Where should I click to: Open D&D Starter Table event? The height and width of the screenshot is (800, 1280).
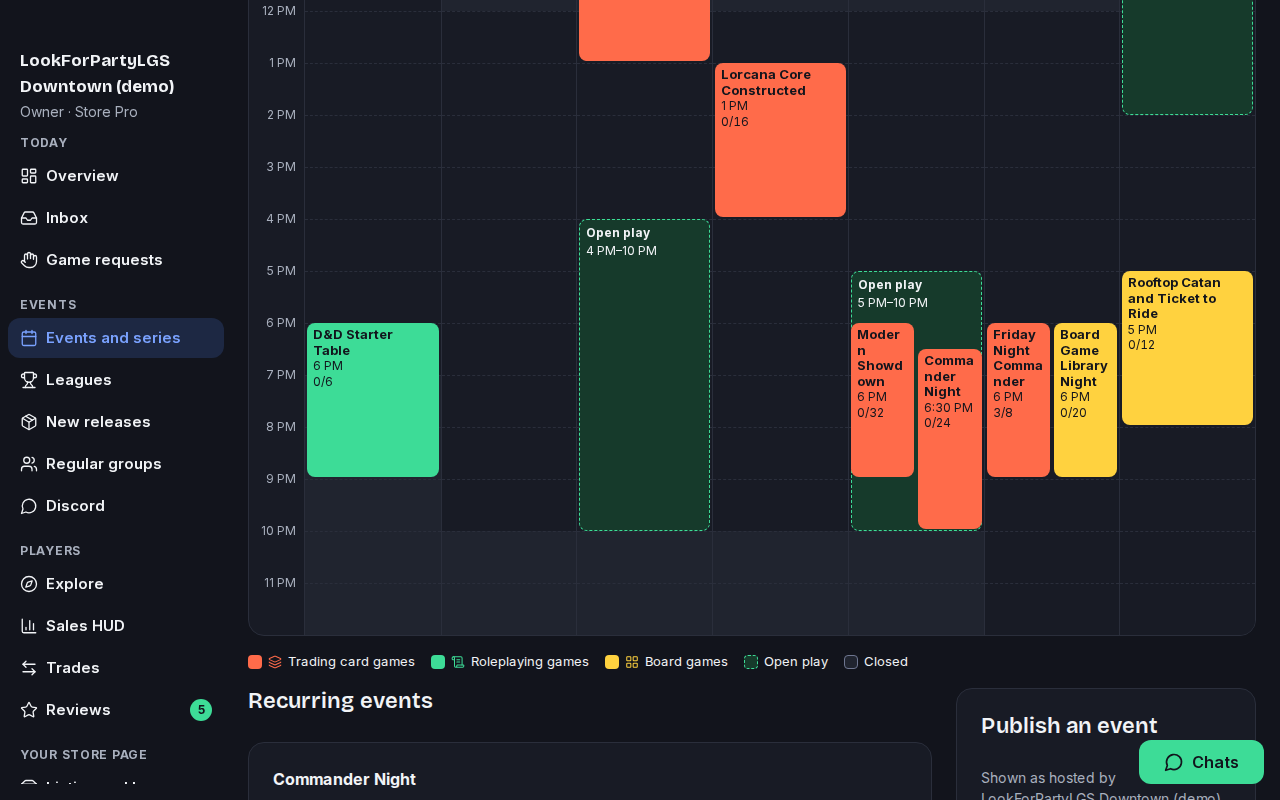click(373, 400)
